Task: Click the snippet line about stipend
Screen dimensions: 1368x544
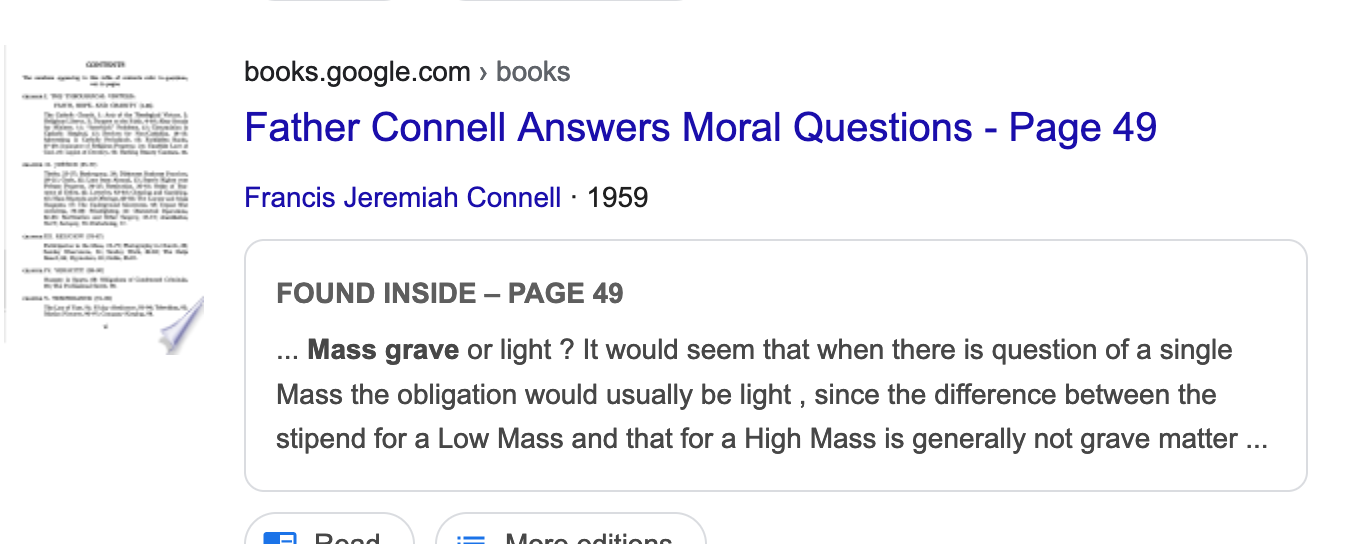Action: point(772,438)
